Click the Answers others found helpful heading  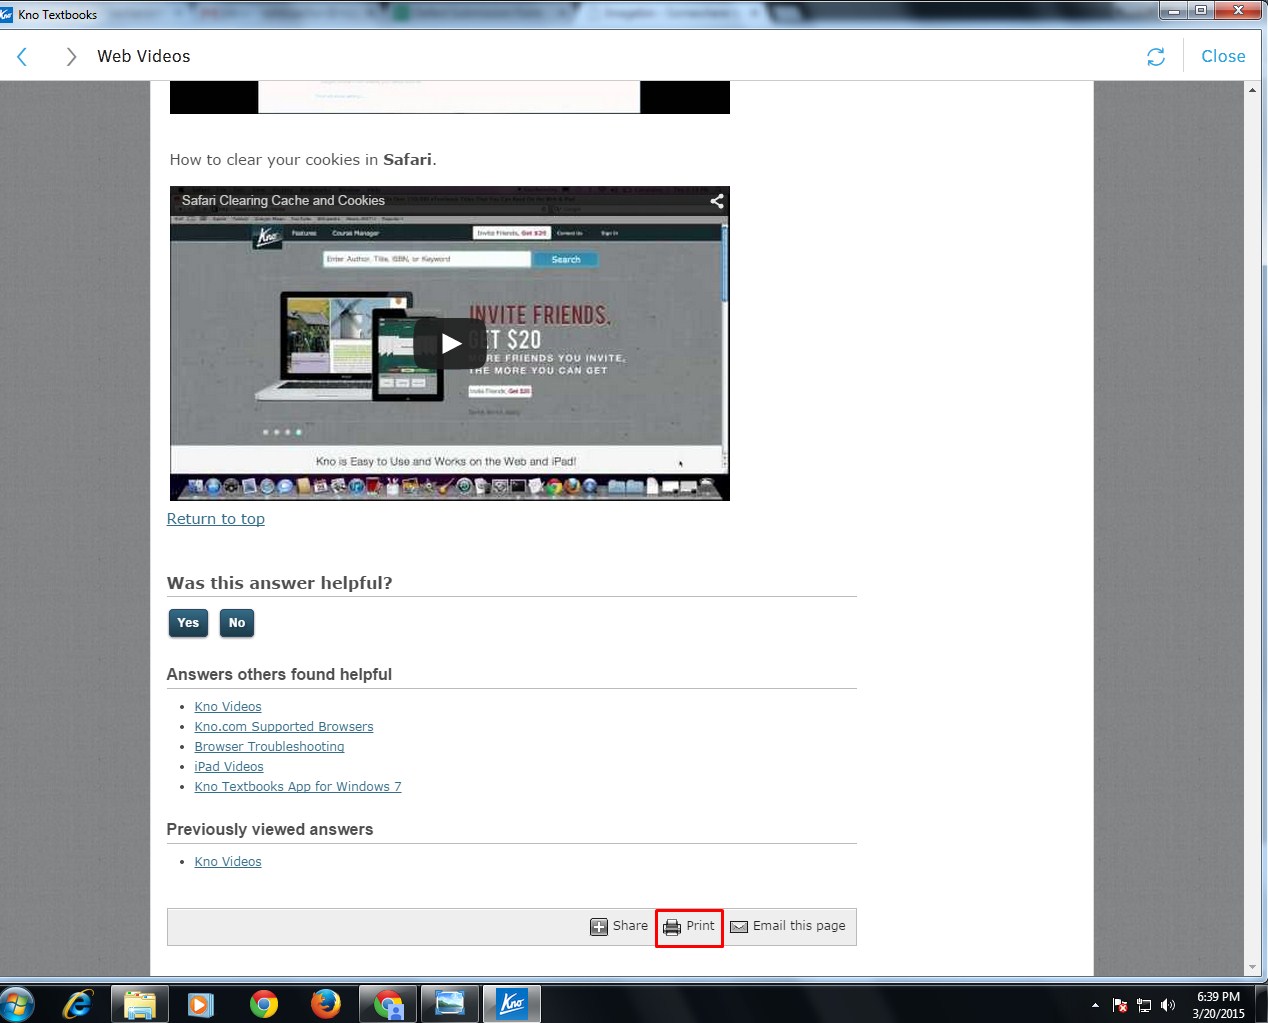(279, 675)
